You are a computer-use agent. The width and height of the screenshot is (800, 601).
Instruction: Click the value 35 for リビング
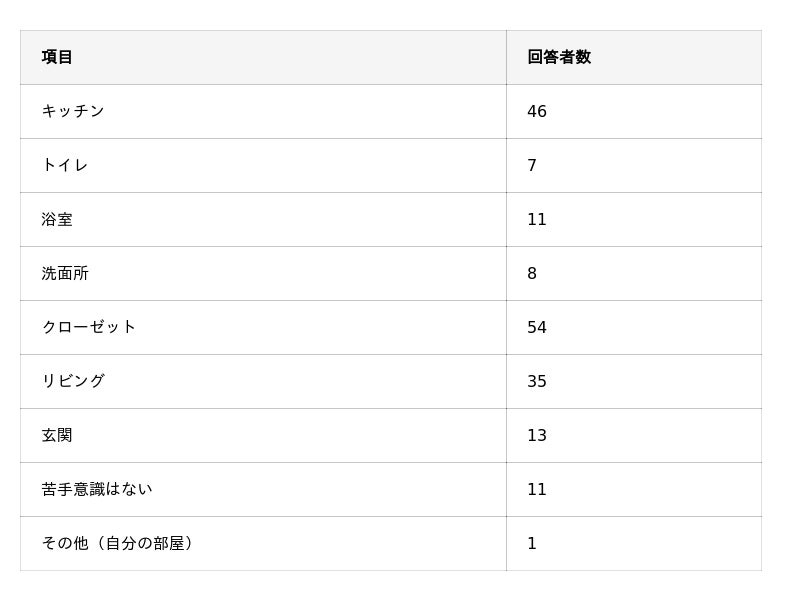tap(537, 381)
